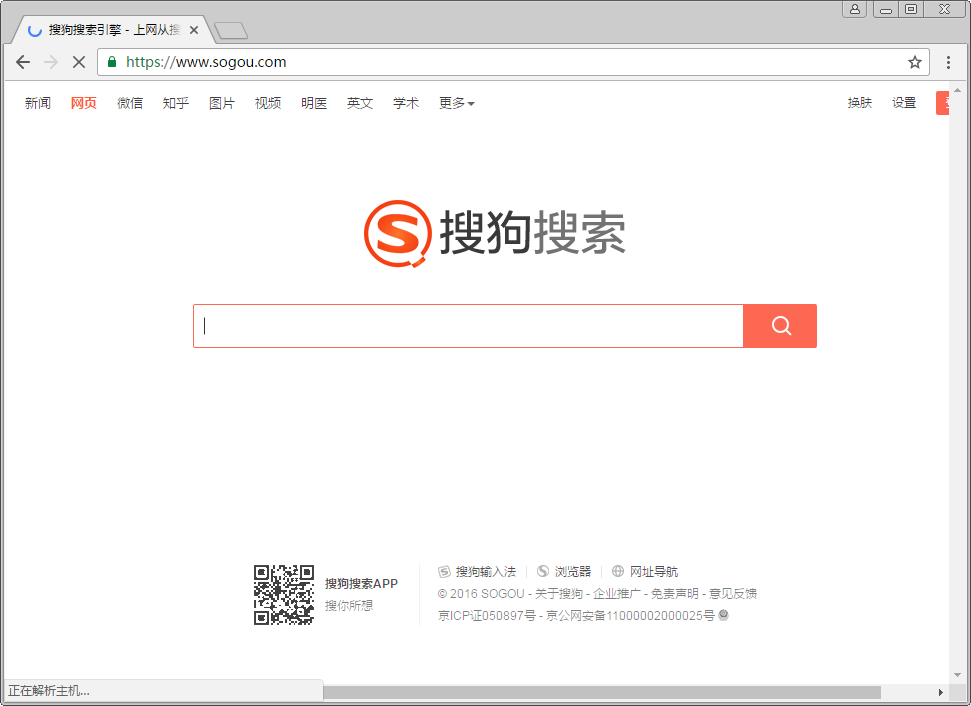Bookmark page with star icon
This screenshot has height=706, width=971.
(x=915, y=62)
